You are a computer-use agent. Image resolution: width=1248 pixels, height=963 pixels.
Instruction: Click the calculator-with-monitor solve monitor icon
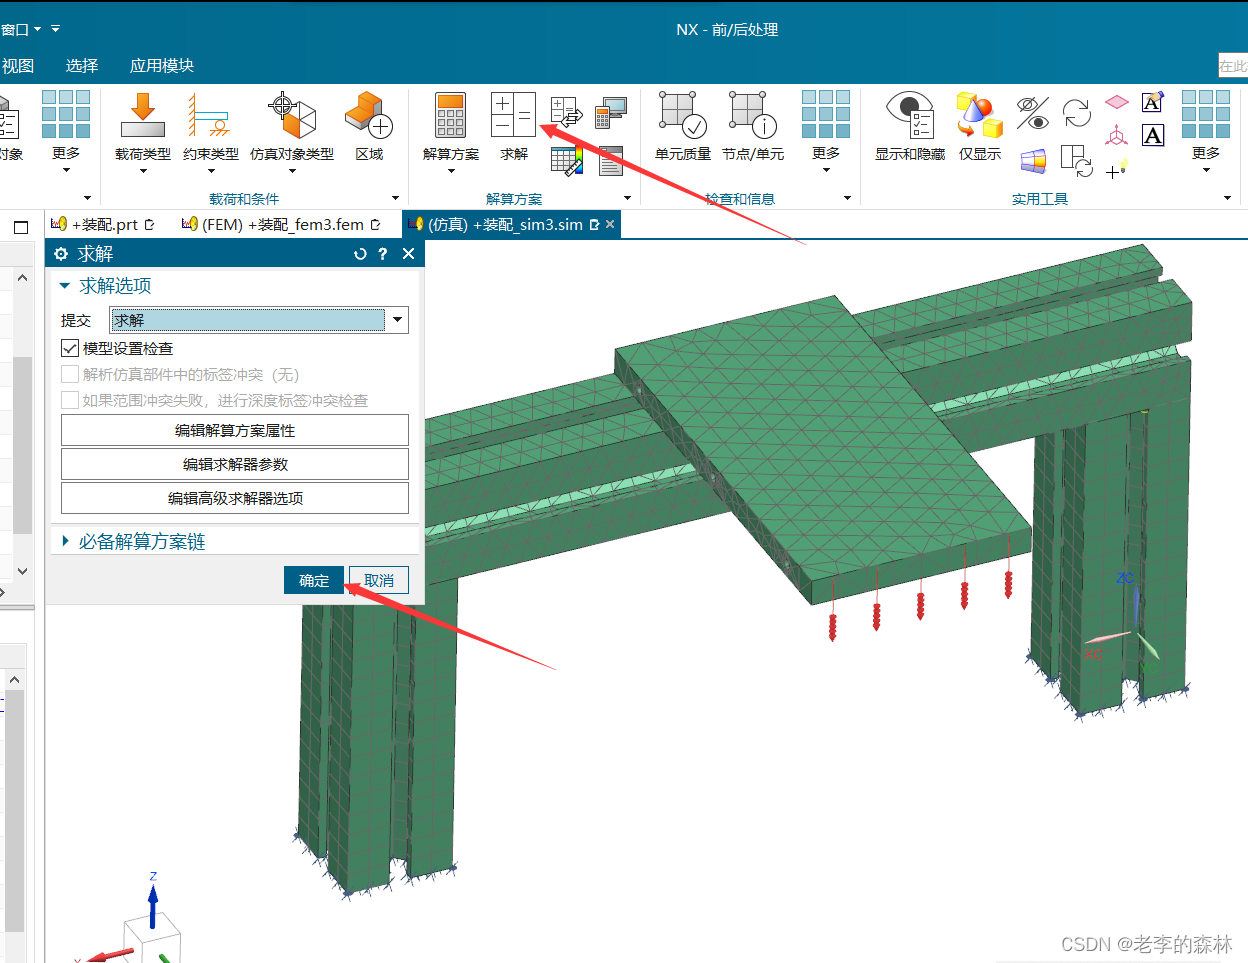click(610, 114)
